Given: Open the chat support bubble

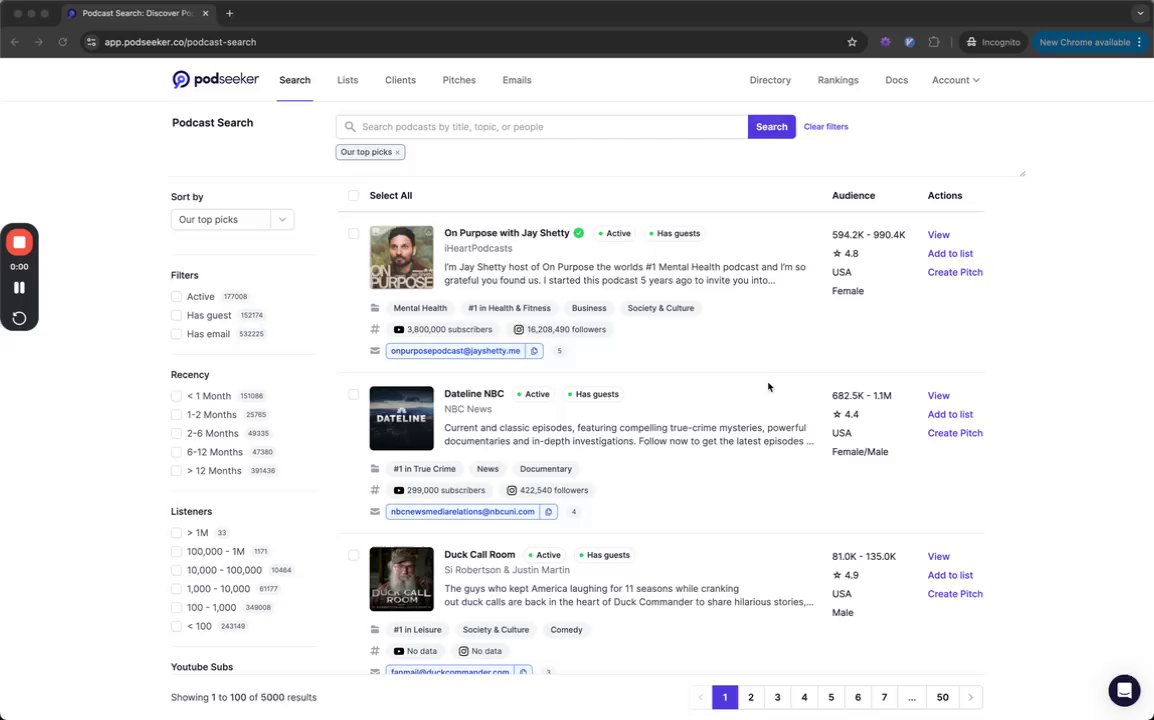Looking at the screenshot, I should coord(1124,690).
